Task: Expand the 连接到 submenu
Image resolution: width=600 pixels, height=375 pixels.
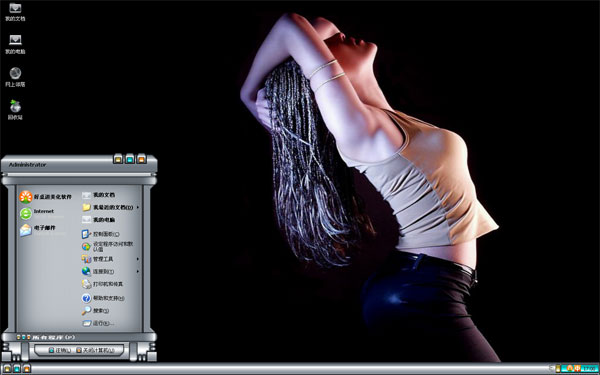Action: pos(111,271)
